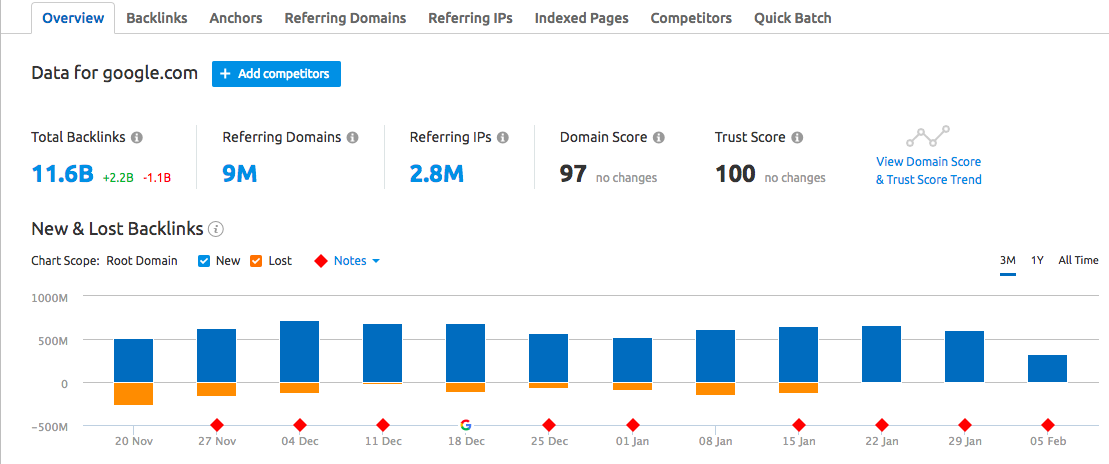Image resolution: width=1109 pixels, height=464 pixels.
Task: Click the Add competitors button
Action: pyautogui.click(x=277, y=74)
